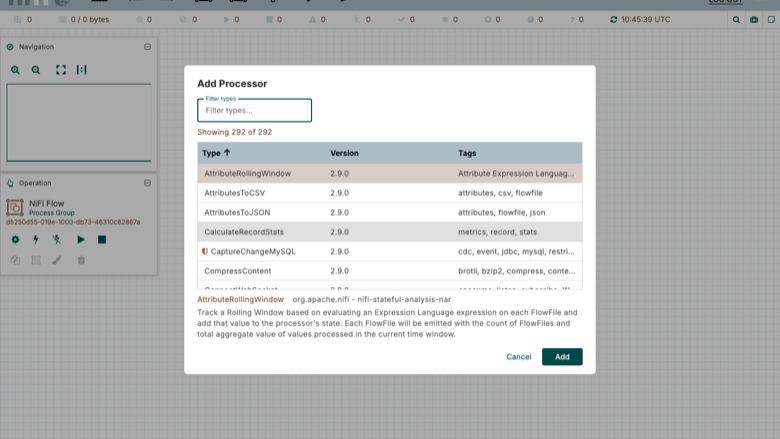Click the restricted shield icon by CaptureChangeMySQL
Screen dimensions: 780x439
pyautogui.click(x=204, y=252)
